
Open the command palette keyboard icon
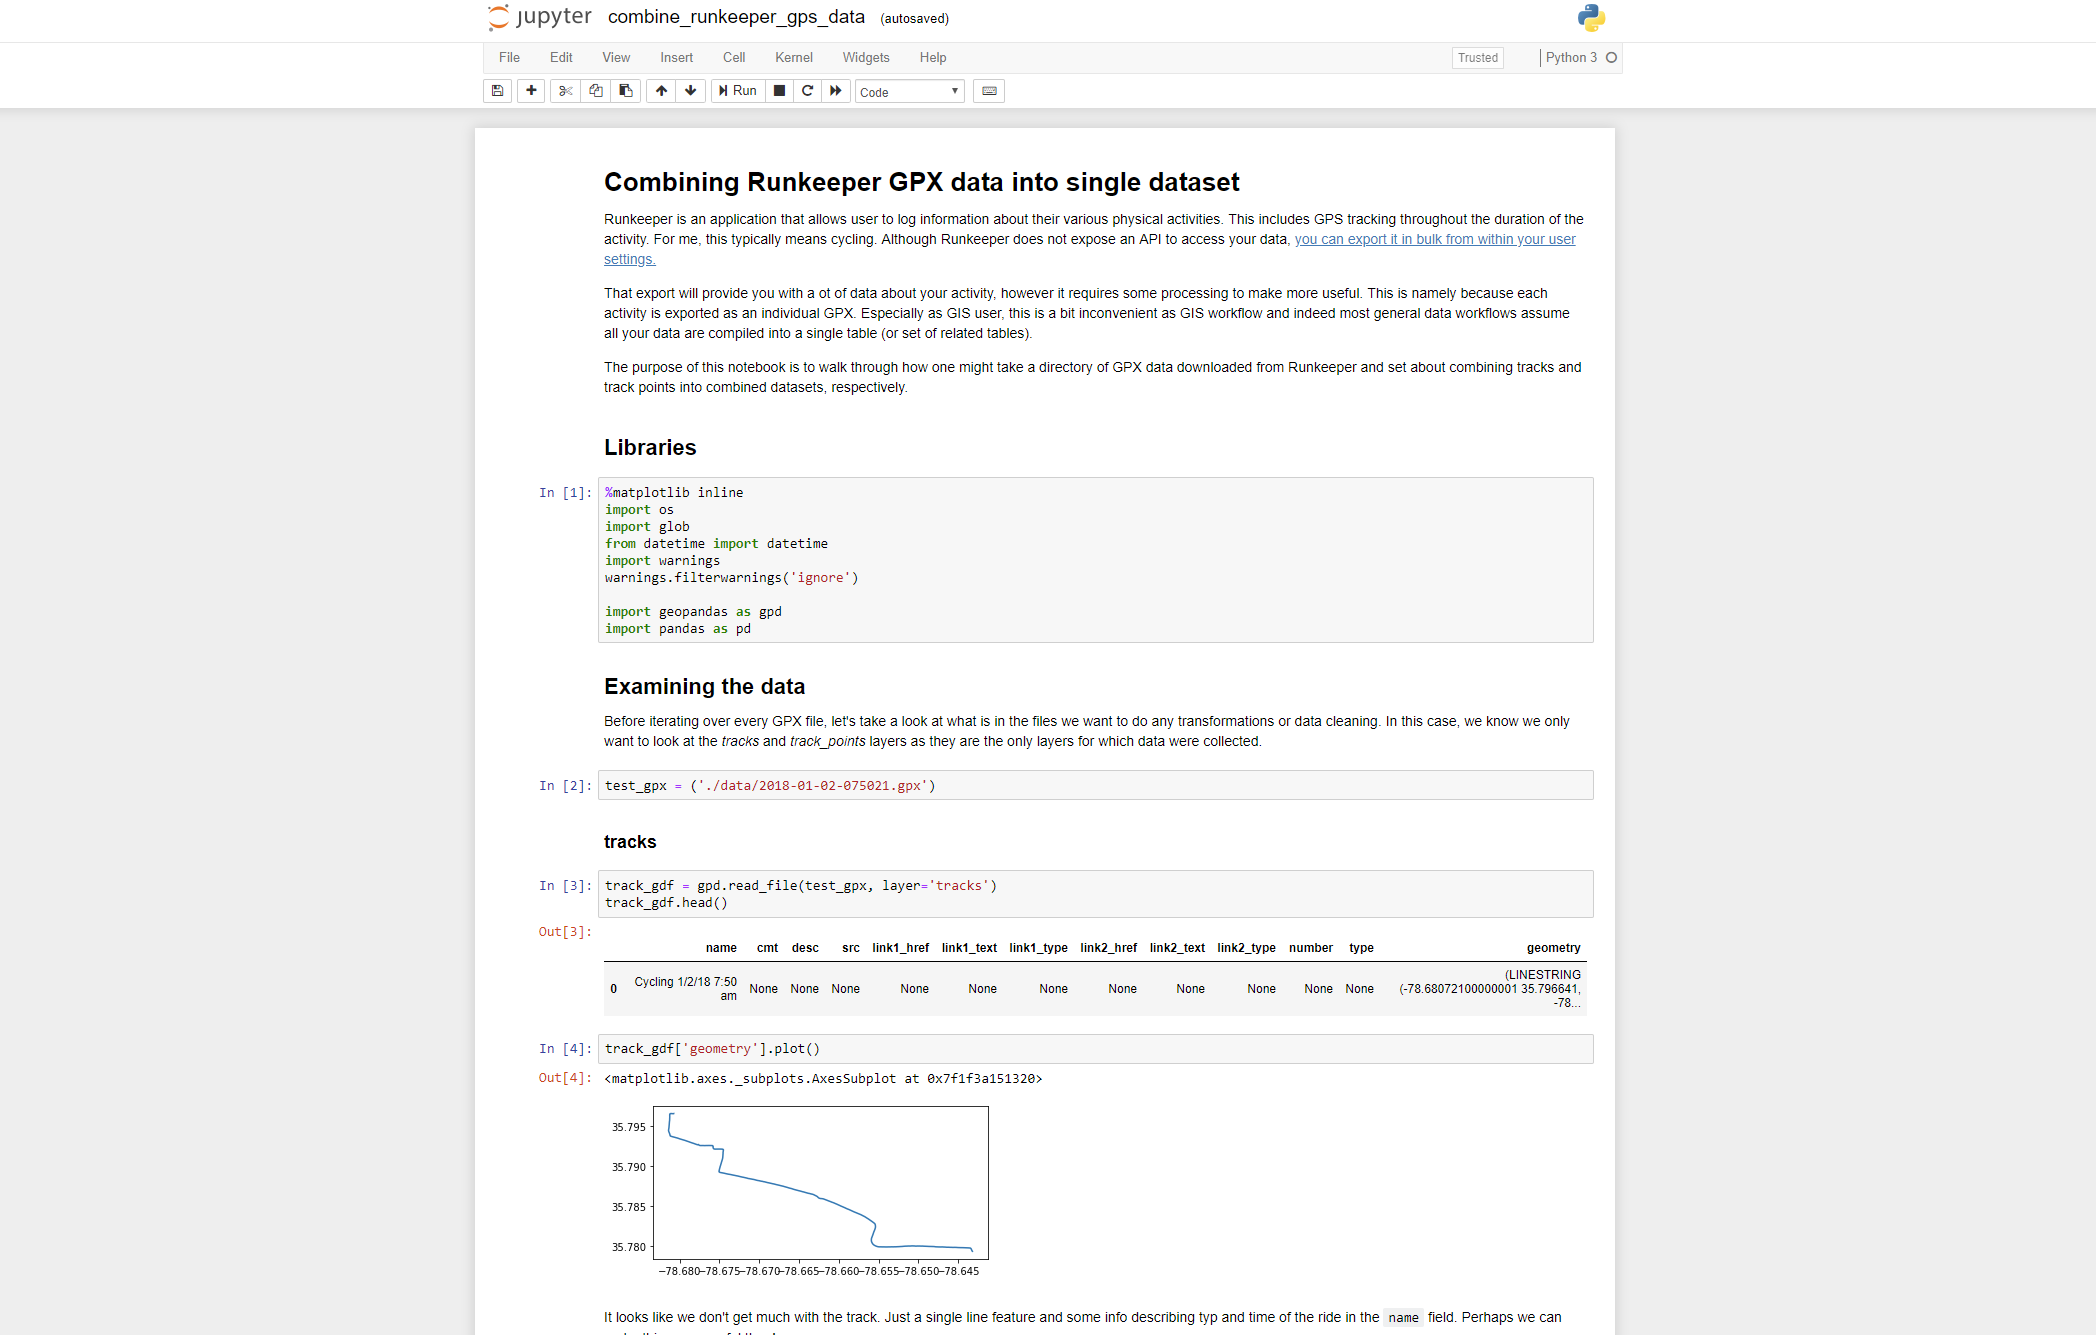(x=989, y=91)
